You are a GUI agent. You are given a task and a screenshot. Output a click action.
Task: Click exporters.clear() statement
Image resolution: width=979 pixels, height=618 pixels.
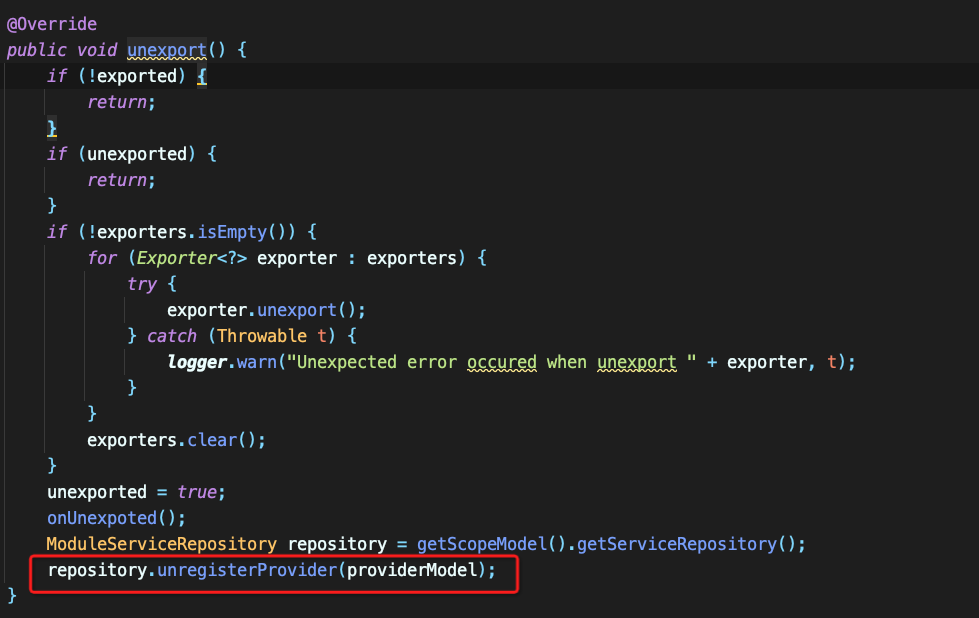[x=176, y=441]
